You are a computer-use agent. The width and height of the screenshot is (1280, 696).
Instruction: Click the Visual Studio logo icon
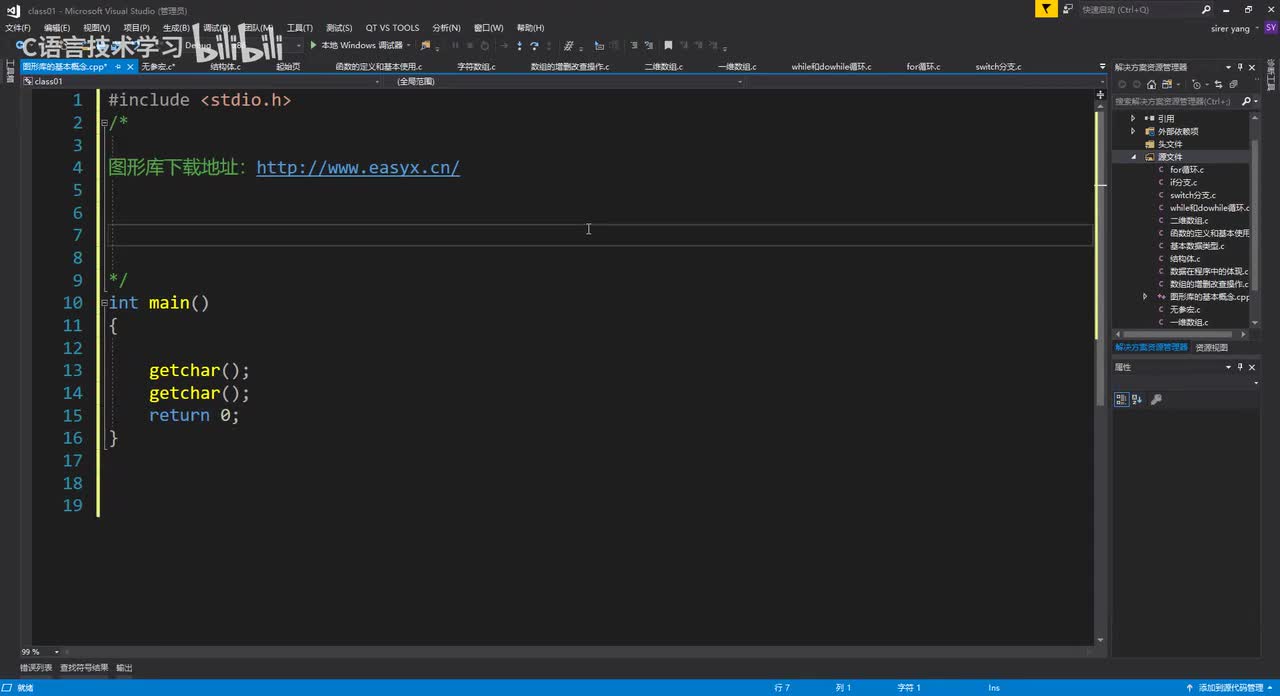[13, 10]
